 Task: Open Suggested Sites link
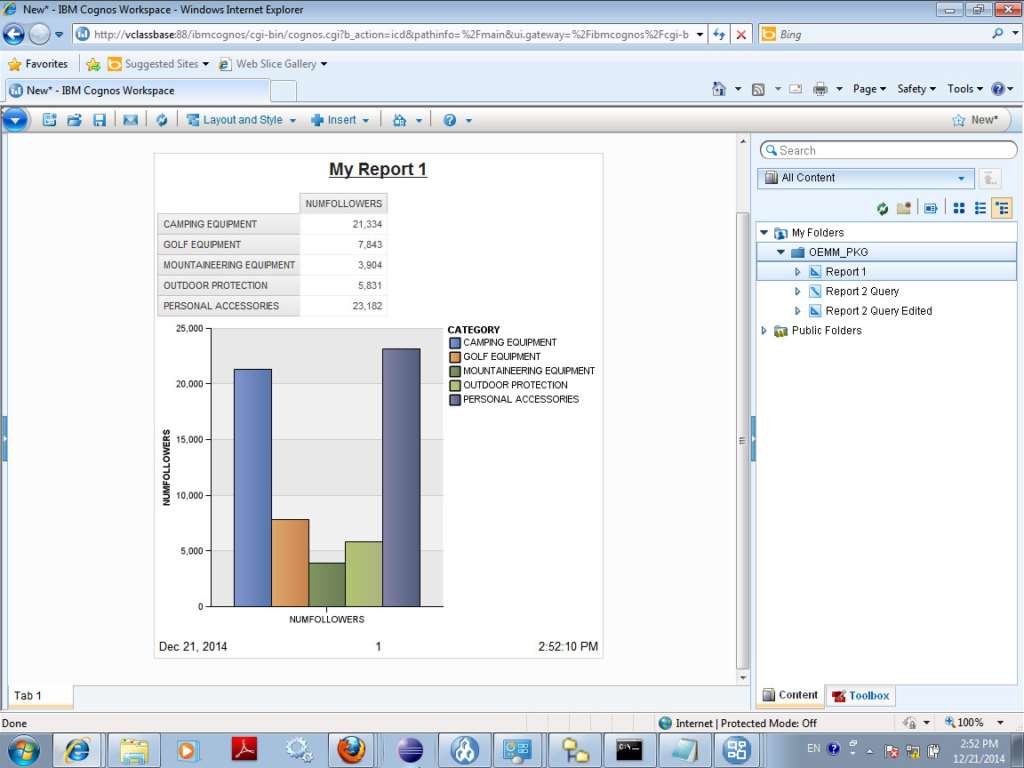click(x=159, y=64)
